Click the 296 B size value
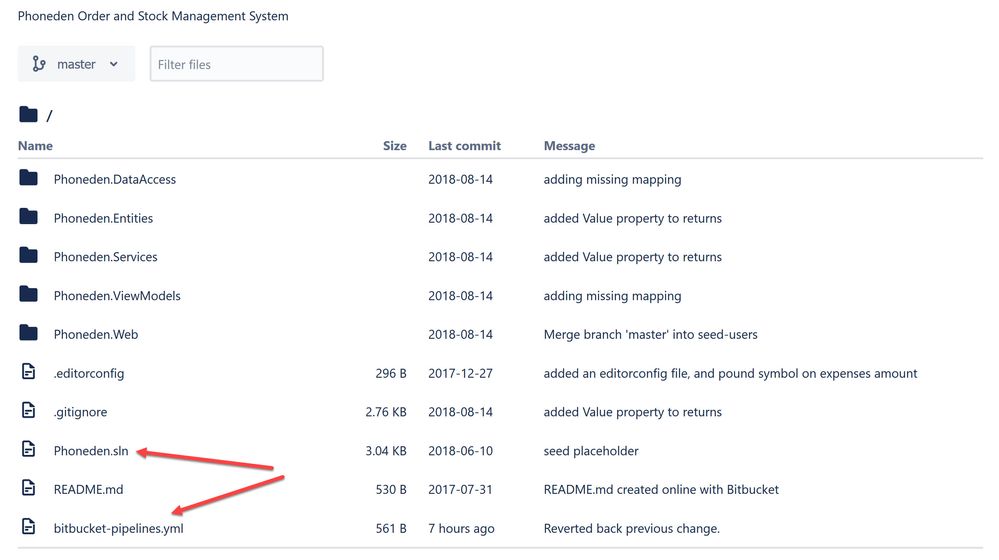Image resolution: width=999 pixels, height=560 pixels. tap(391, 374)
